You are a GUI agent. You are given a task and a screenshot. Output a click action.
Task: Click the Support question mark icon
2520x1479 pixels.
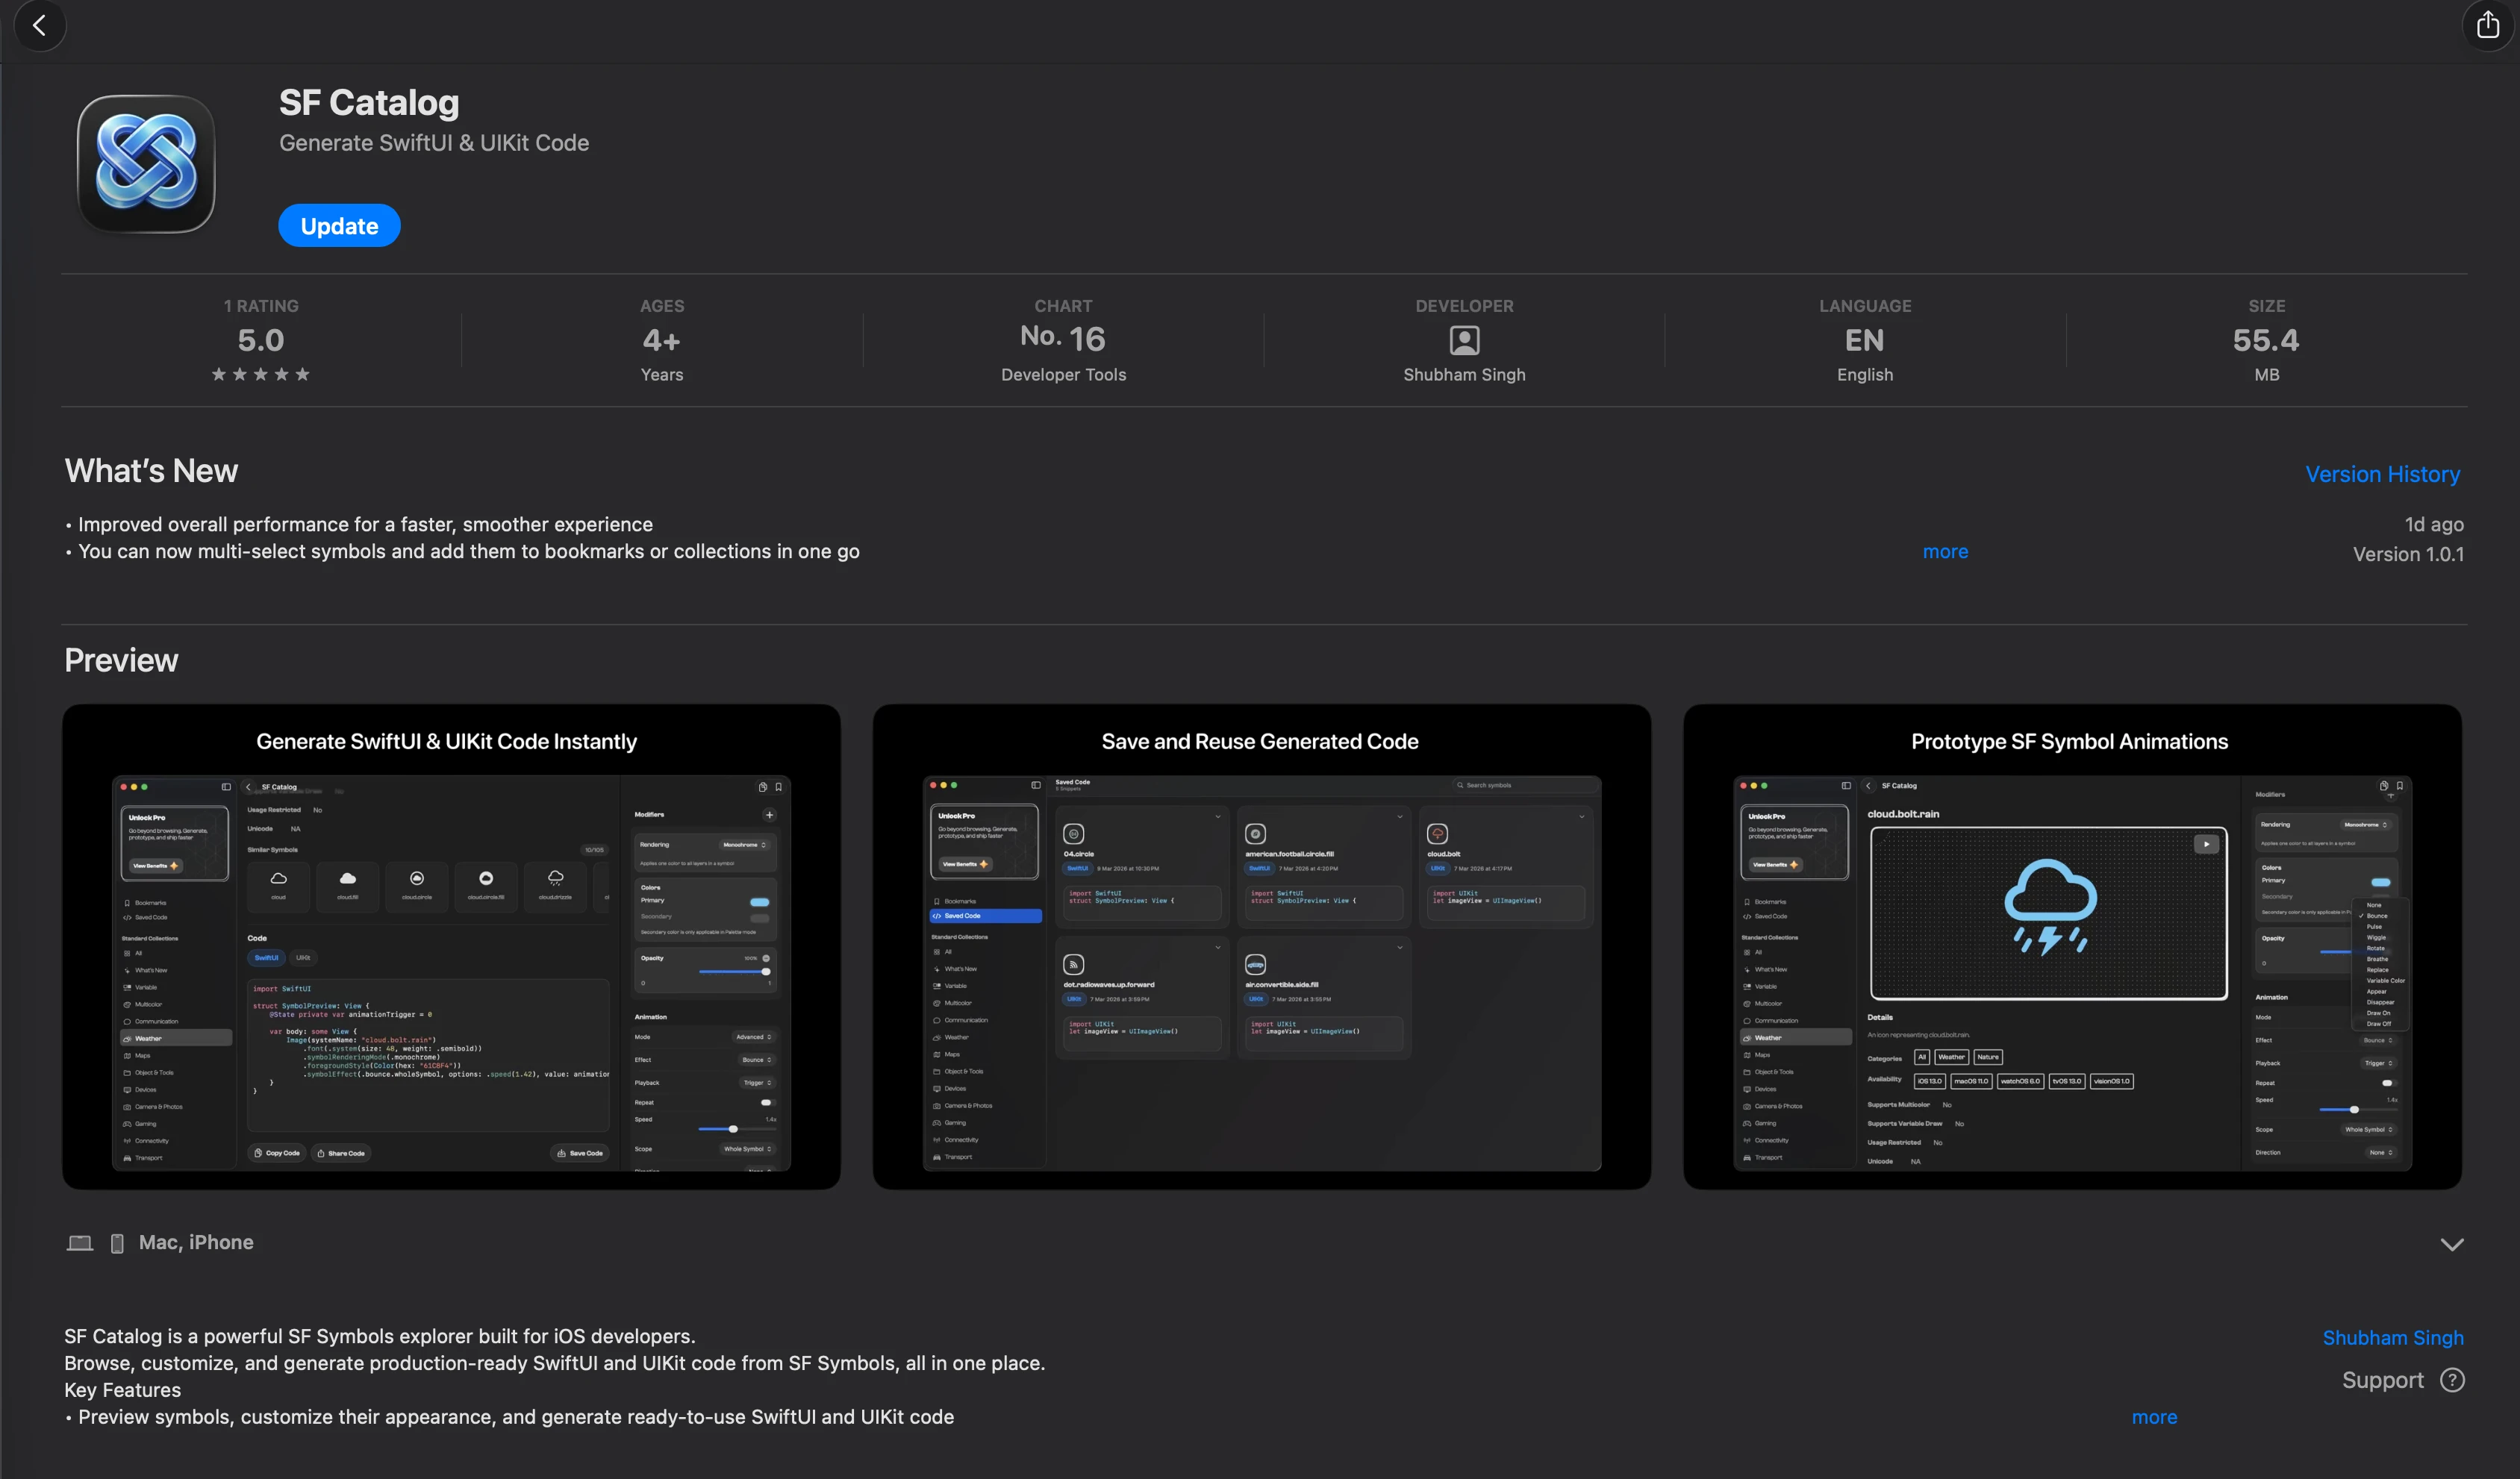(2452, 1380)
